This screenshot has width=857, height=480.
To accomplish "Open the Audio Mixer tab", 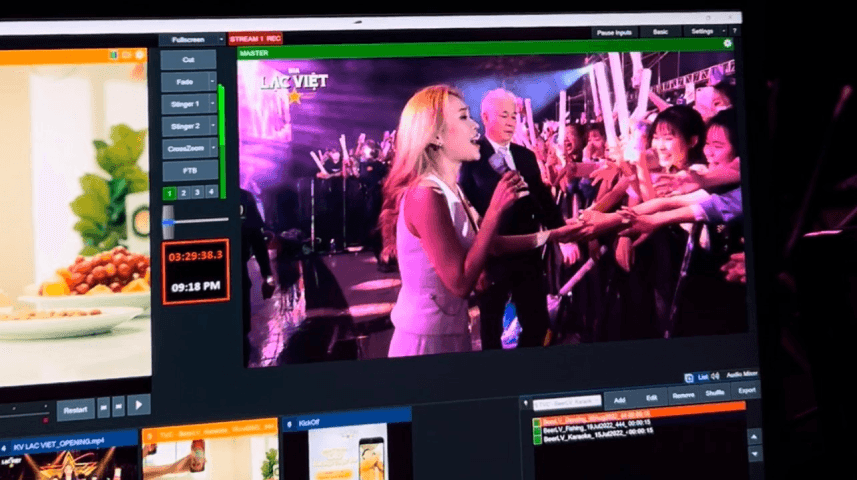I will click(x=742, y=374).
